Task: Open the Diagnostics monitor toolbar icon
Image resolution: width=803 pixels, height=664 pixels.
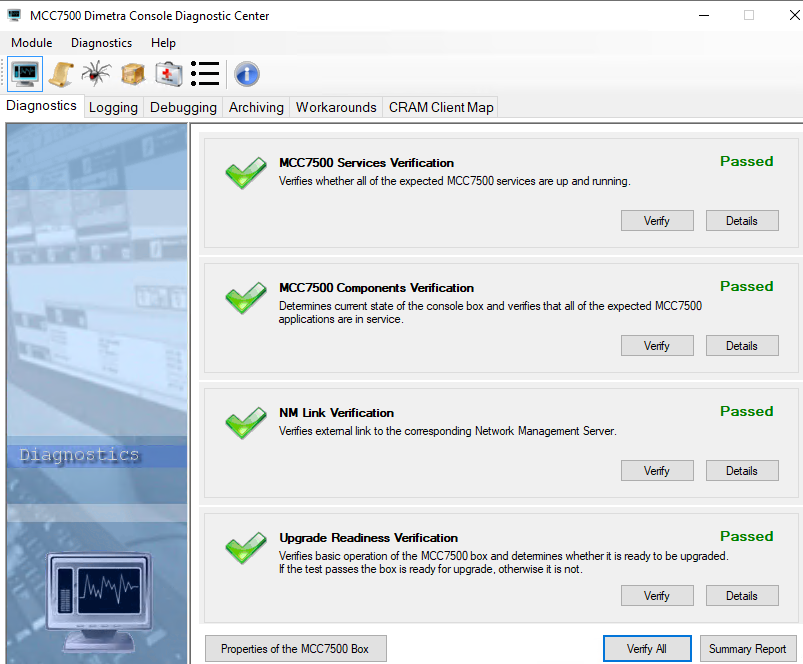Action: pyautogui.click(x=25, y=74)
